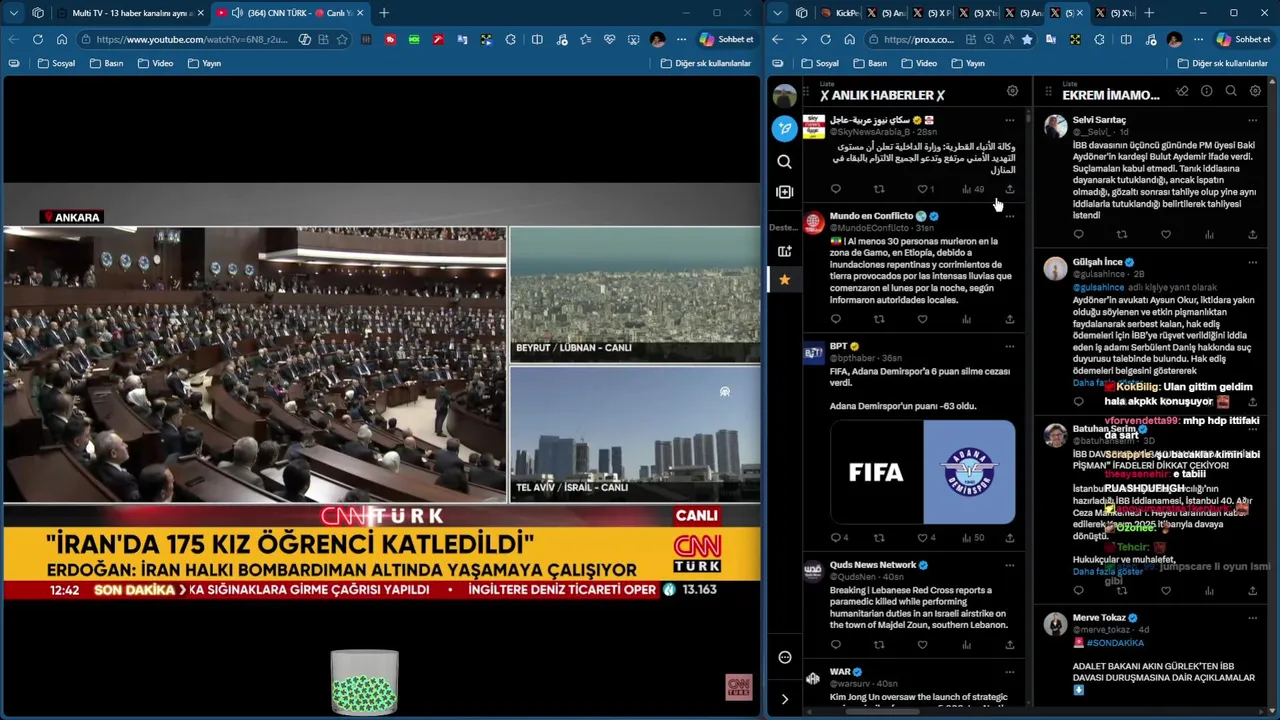The width and height of the screenshot is (1280, 720).
Task: View analytics of Selvi Sarıtaç post
Action: click(x=1209, y=235)
